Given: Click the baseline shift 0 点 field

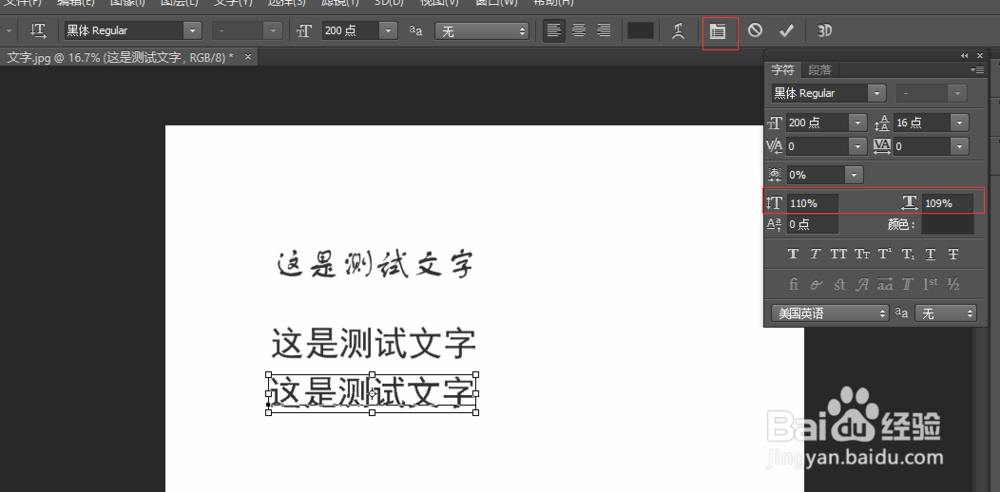Looking at the screenshot, I should [812, 225].
